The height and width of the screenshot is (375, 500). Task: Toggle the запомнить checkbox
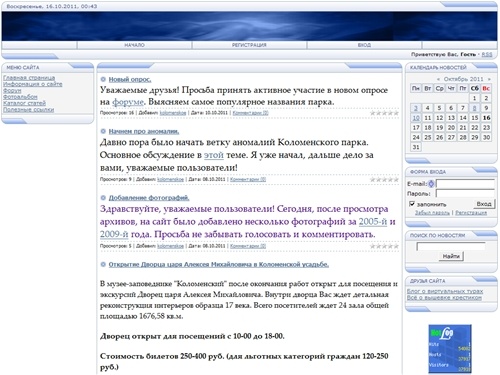[412, 204]
